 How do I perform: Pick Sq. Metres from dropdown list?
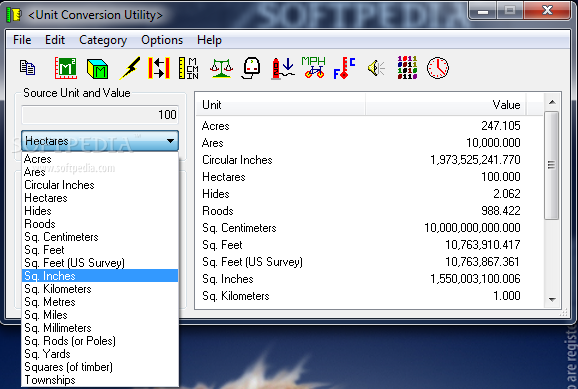(100, 302)
